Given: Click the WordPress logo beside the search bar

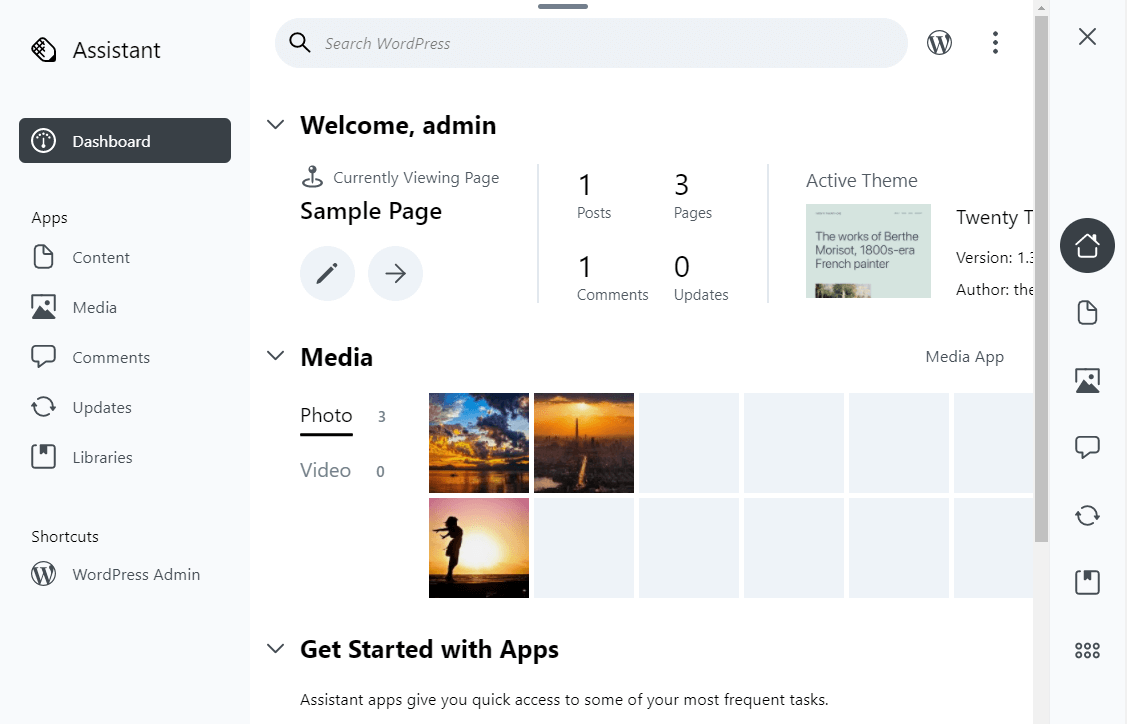Looking at the screenshot, I should (x=939, y=42).
